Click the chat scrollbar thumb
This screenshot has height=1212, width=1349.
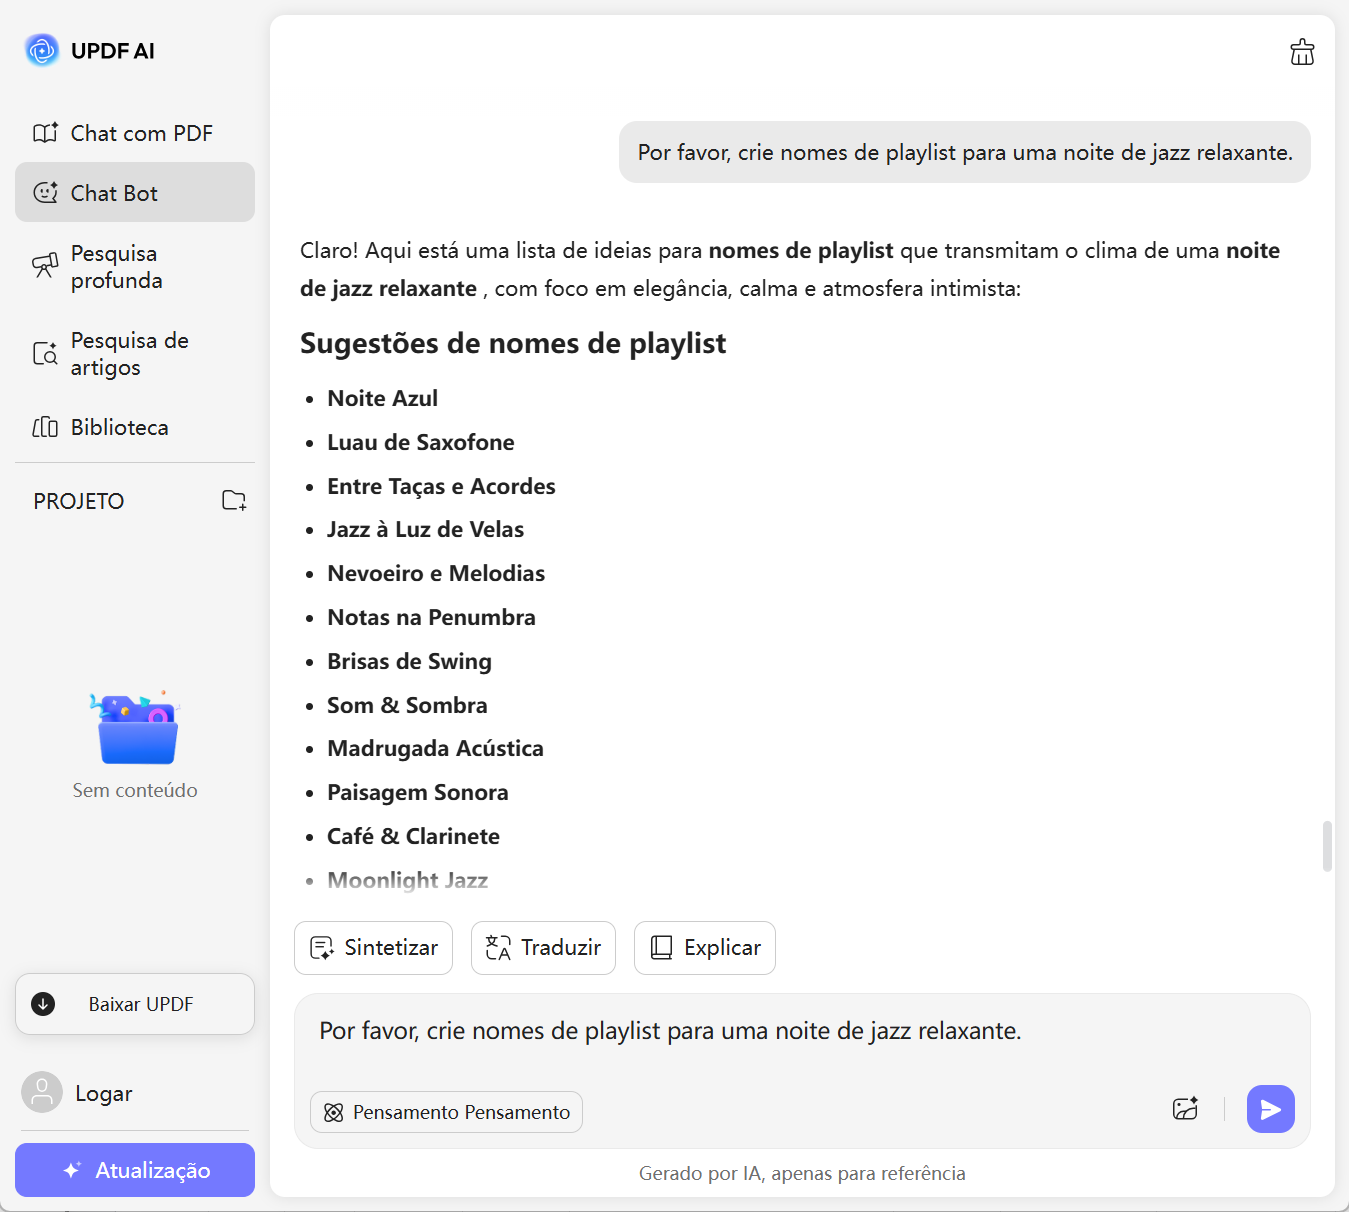click(1327, 846)
